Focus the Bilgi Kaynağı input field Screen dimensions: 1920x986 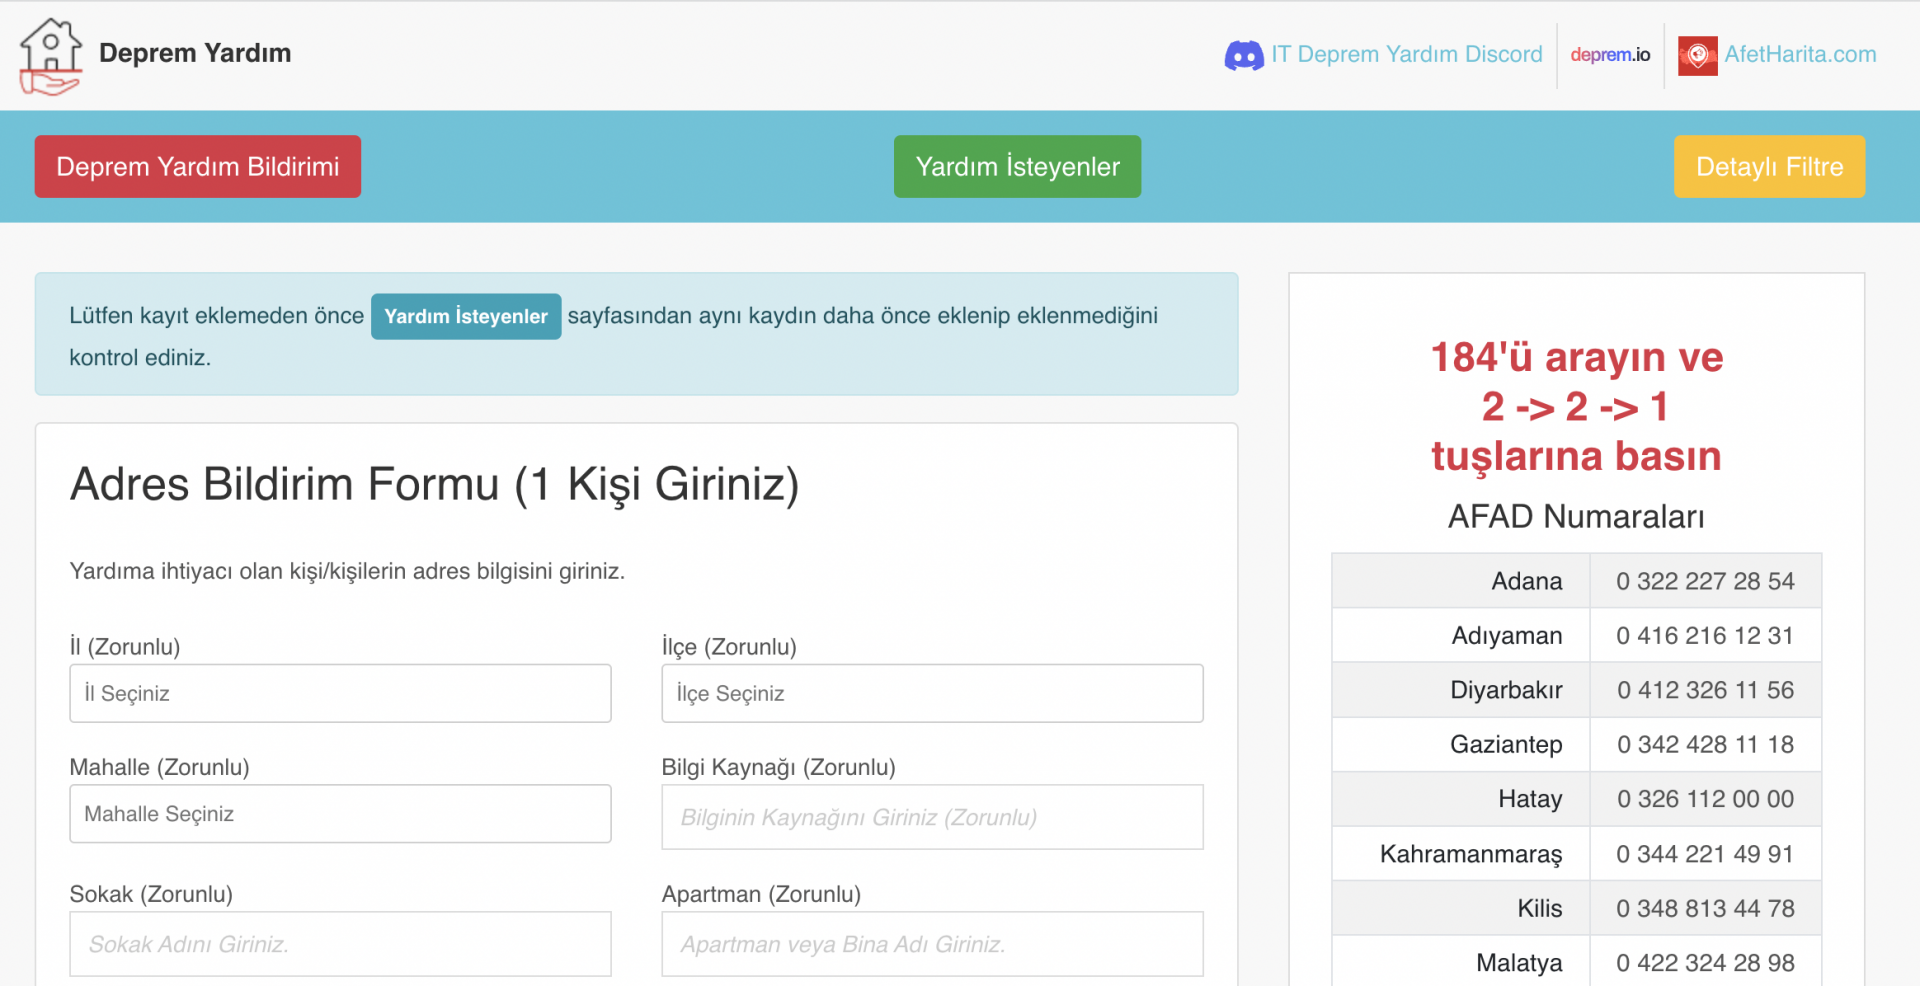point(932,818)
